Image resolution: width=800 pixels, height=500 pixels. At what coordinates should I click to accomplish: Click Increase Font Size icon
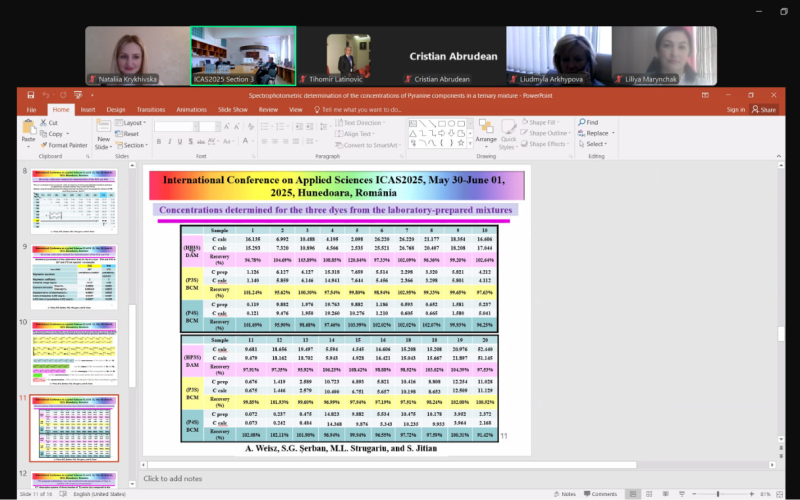tap(227, 126)
